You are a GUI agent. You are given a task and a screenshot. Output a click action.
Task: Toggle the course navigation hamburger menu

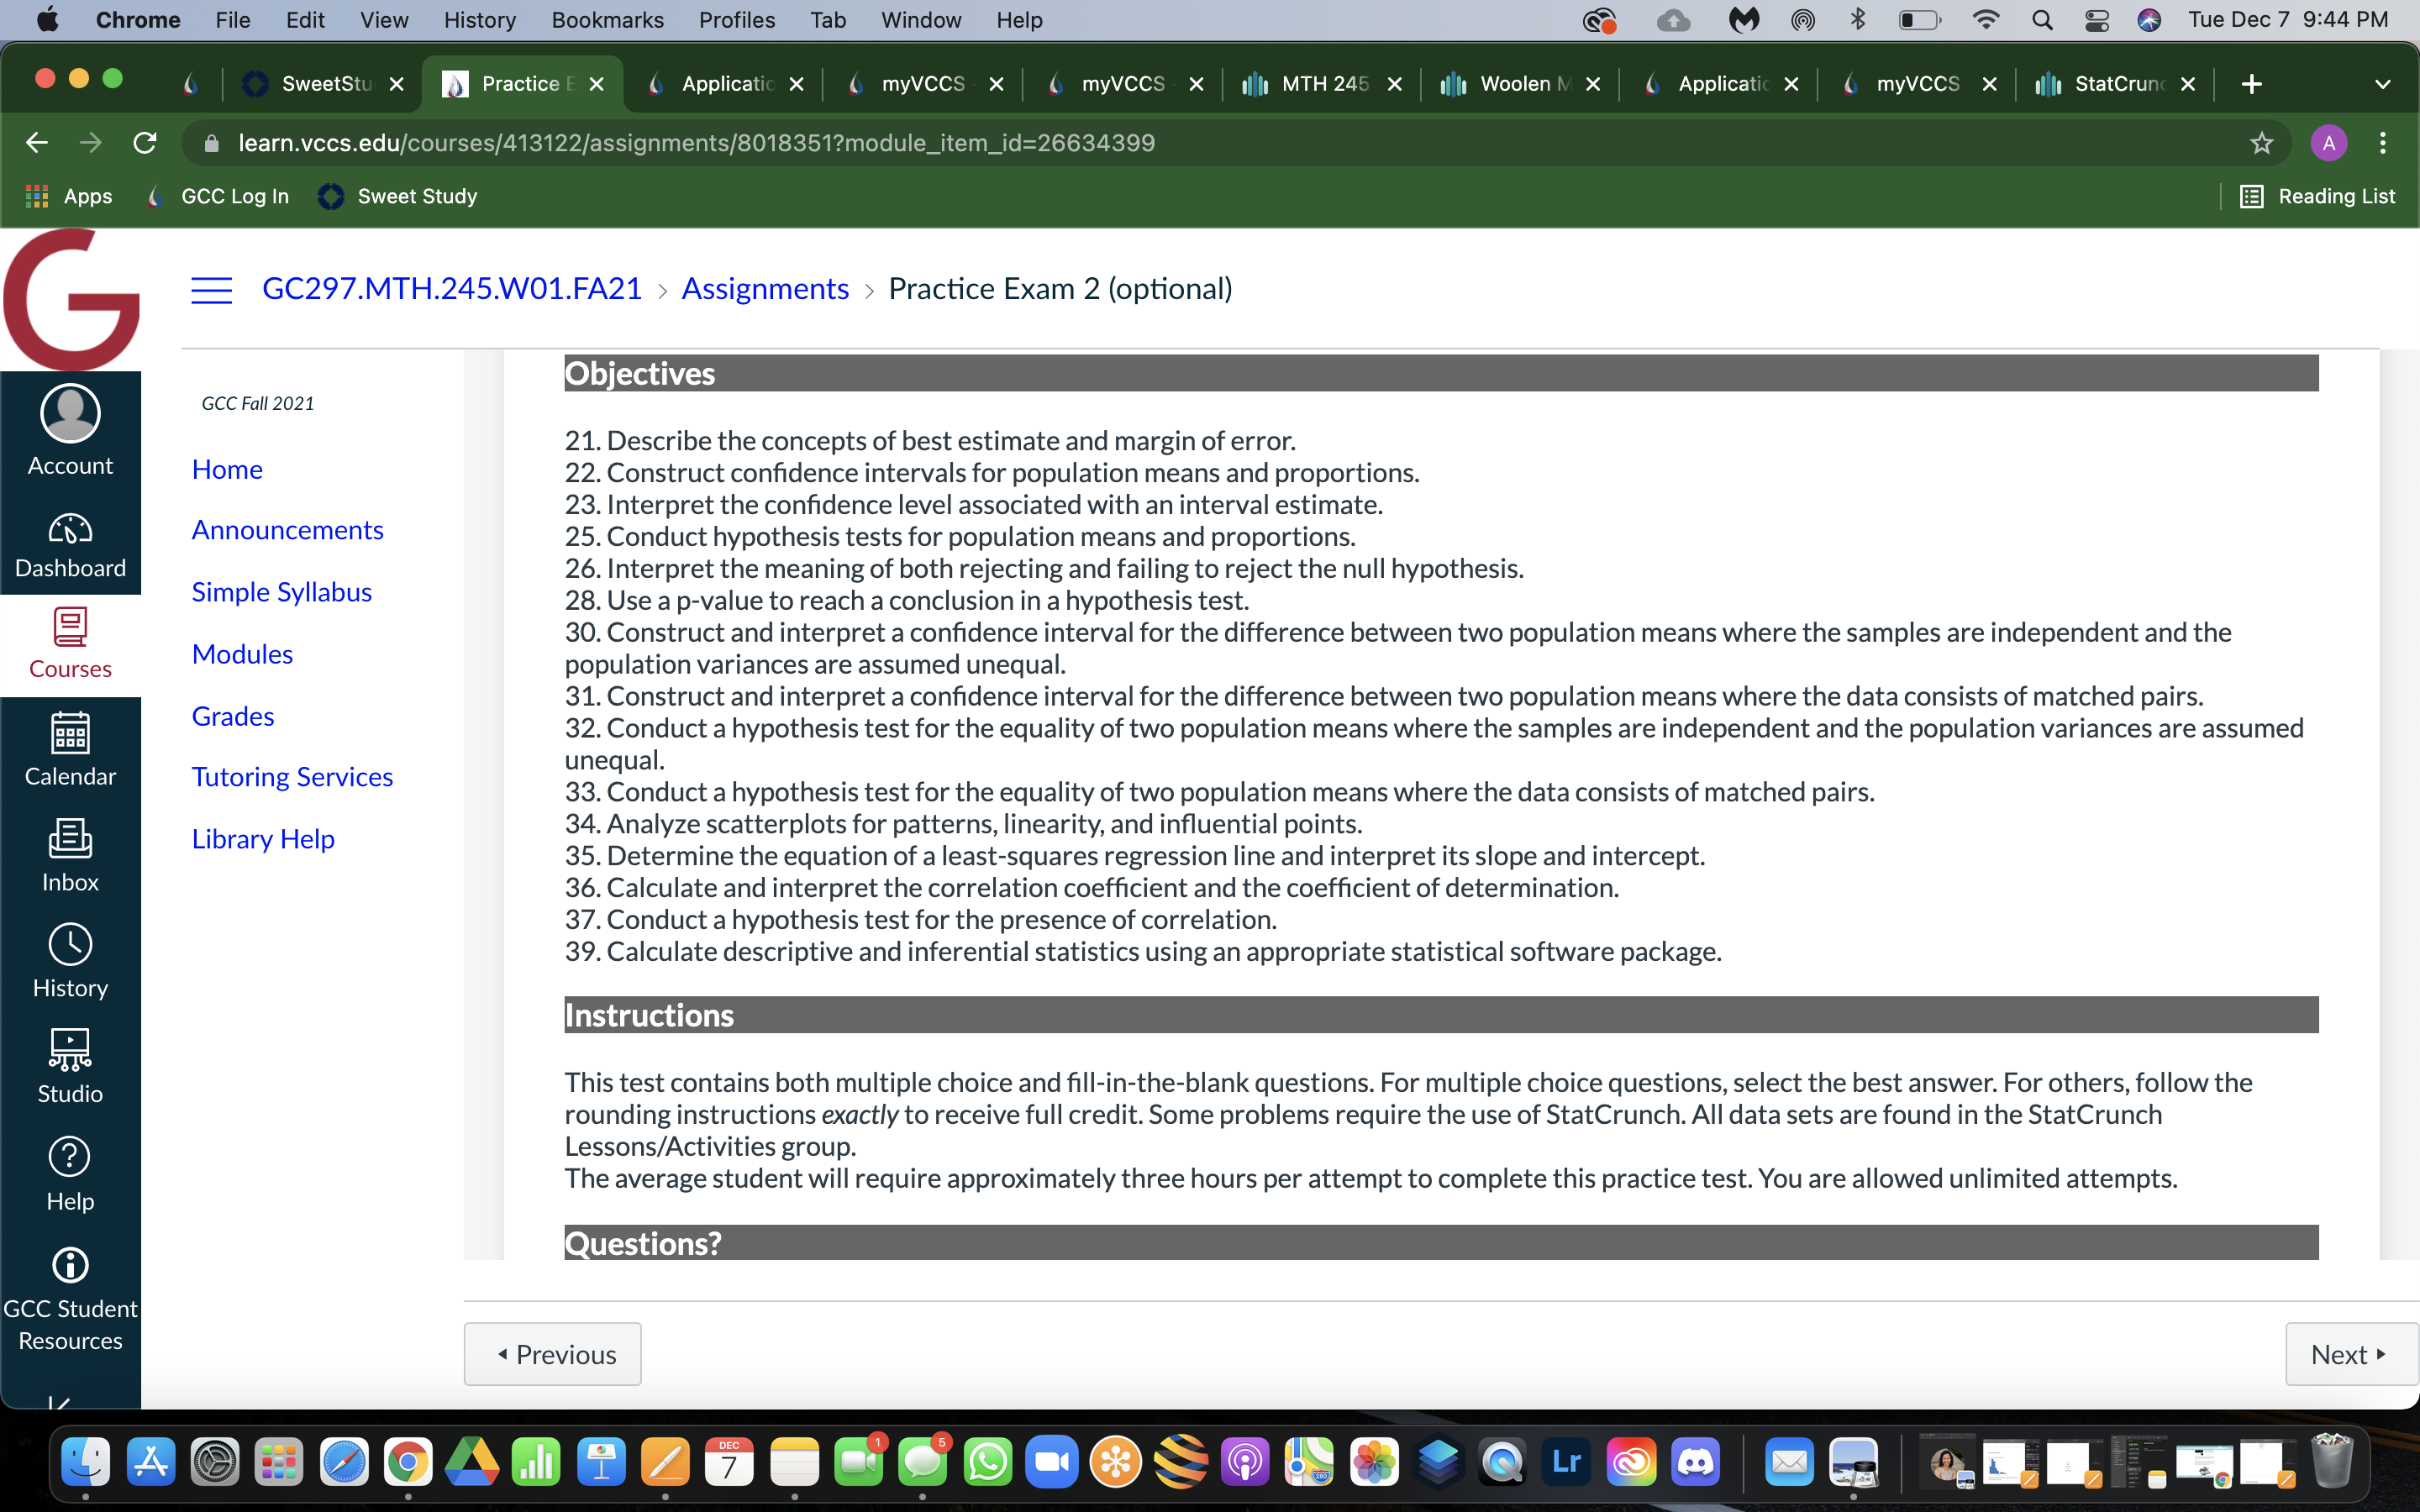(211, 290)
